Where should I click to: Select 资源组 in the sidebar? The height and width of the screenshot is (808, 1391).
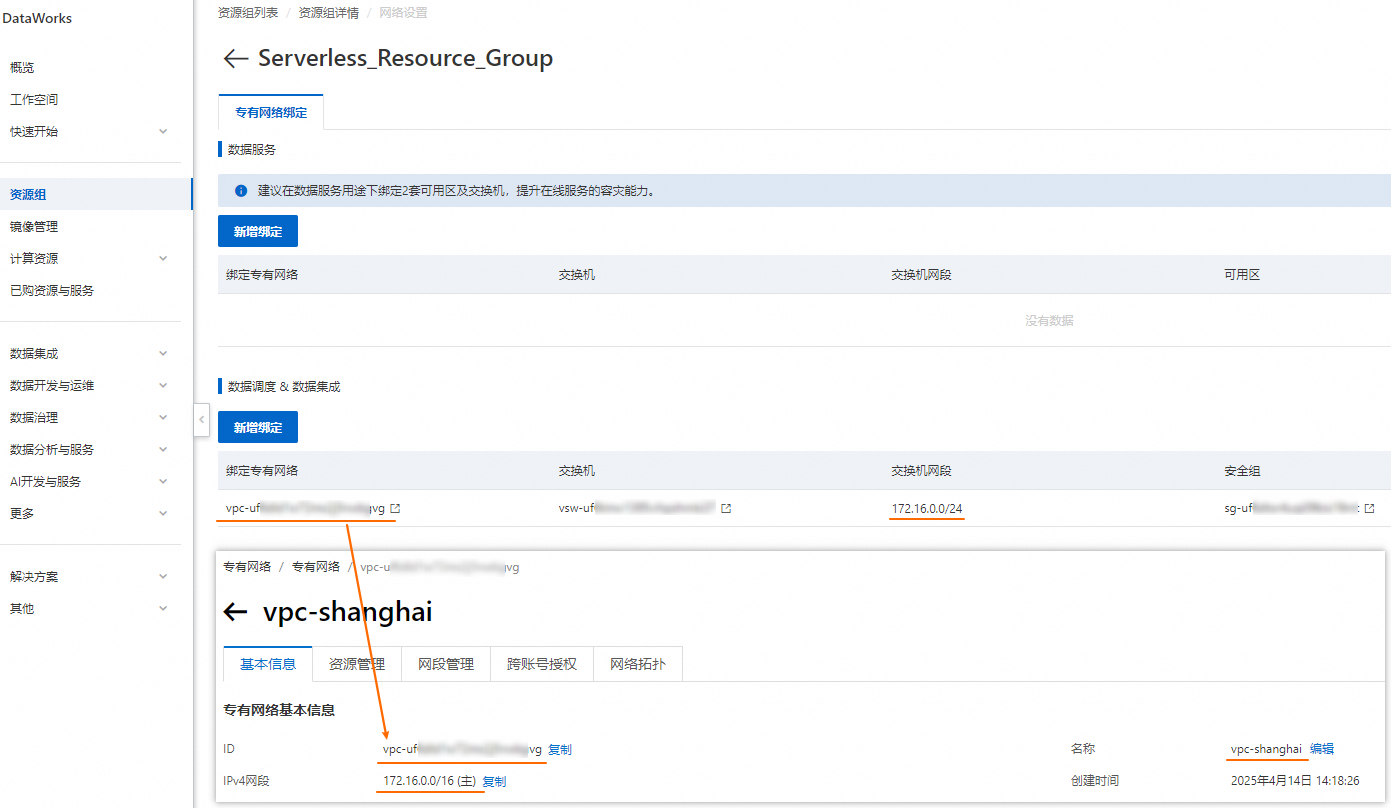[28, 195]
